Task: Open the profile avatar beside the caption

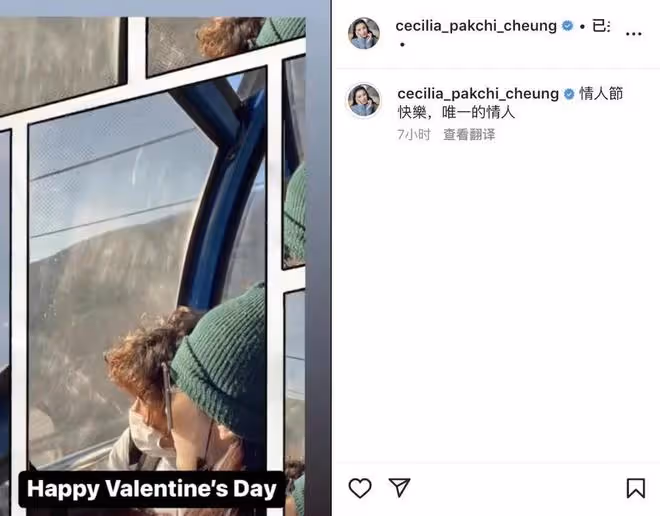Action: coord(364,100)
